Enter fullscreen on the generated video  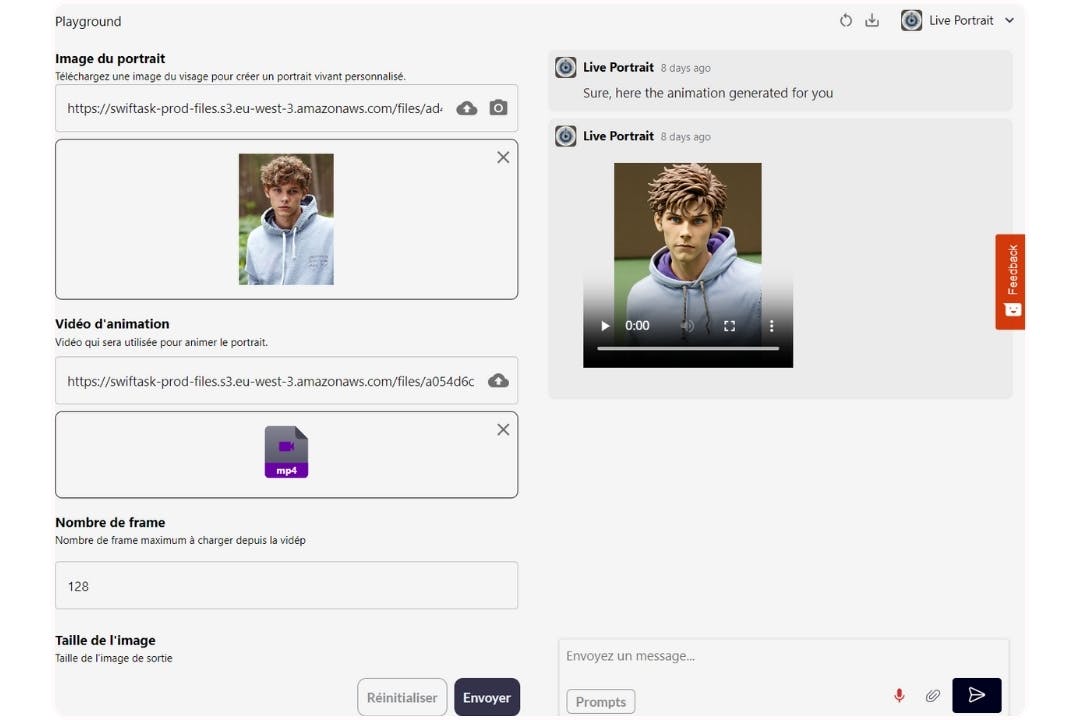coord(729,326)
